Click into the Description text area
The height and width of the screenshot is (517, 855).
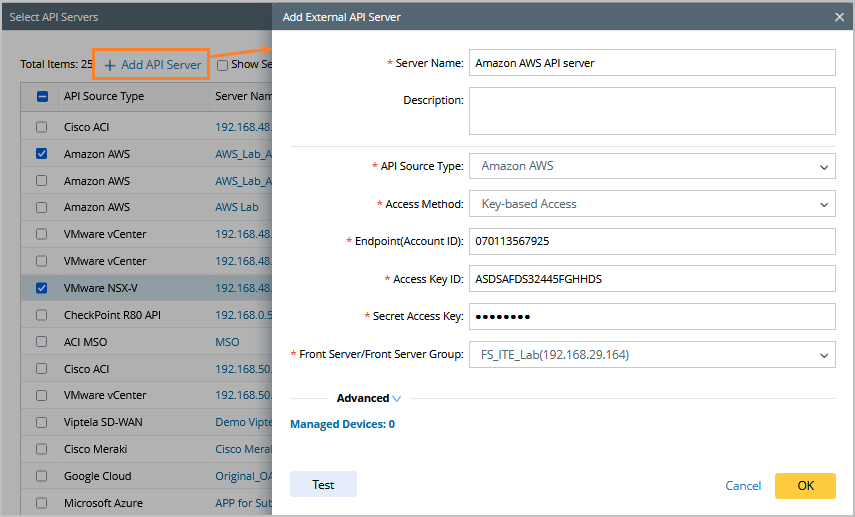point(651,110)
